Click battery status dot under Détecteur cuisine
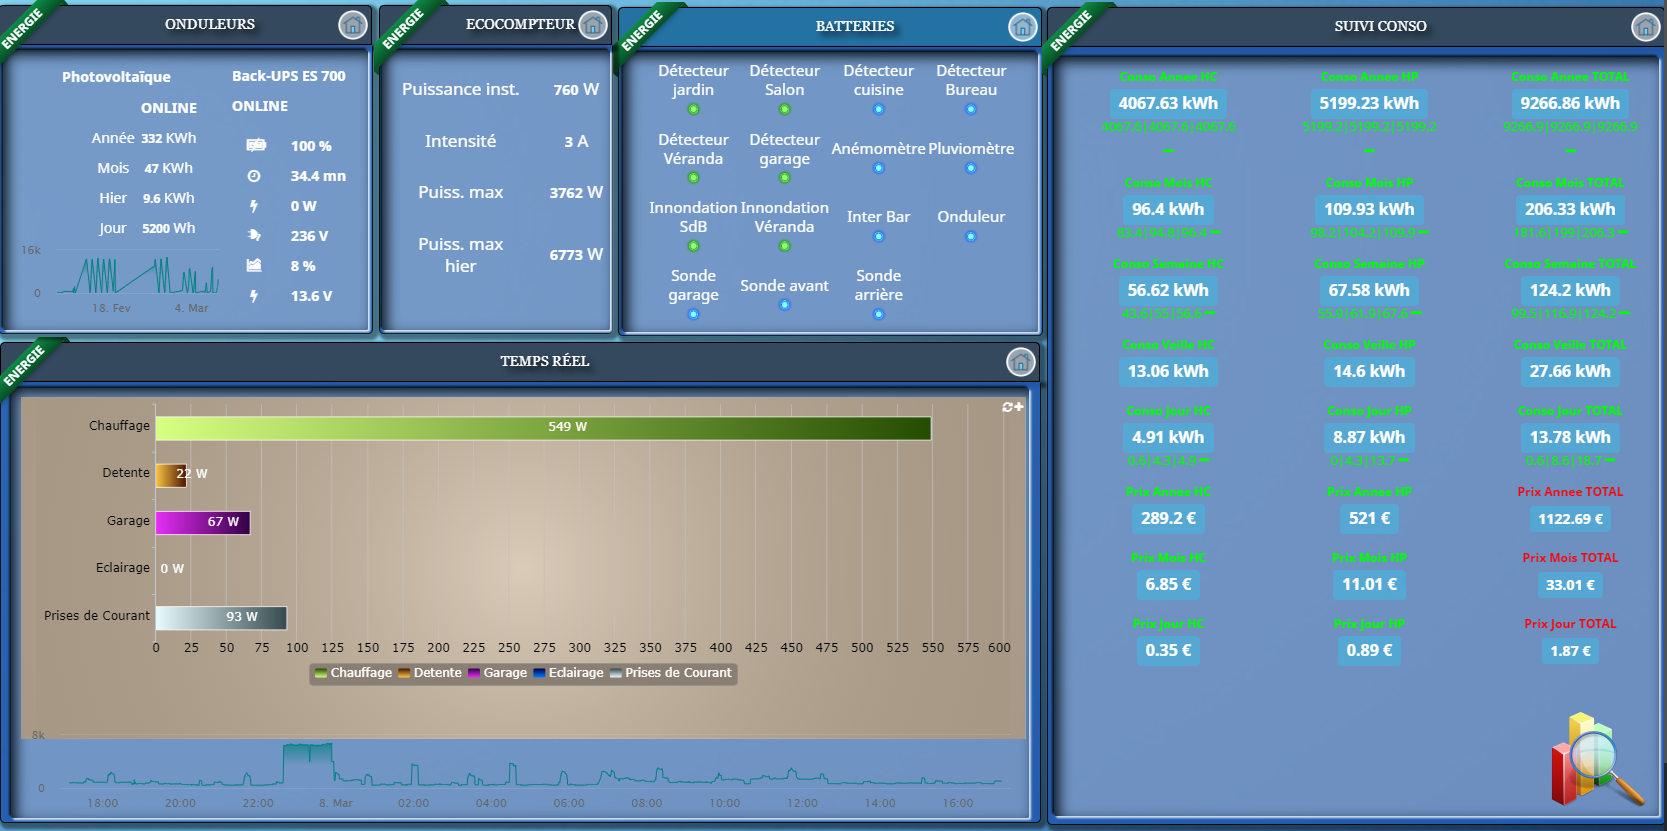This screenshot has height=831, width=1667. coord(878,109)
